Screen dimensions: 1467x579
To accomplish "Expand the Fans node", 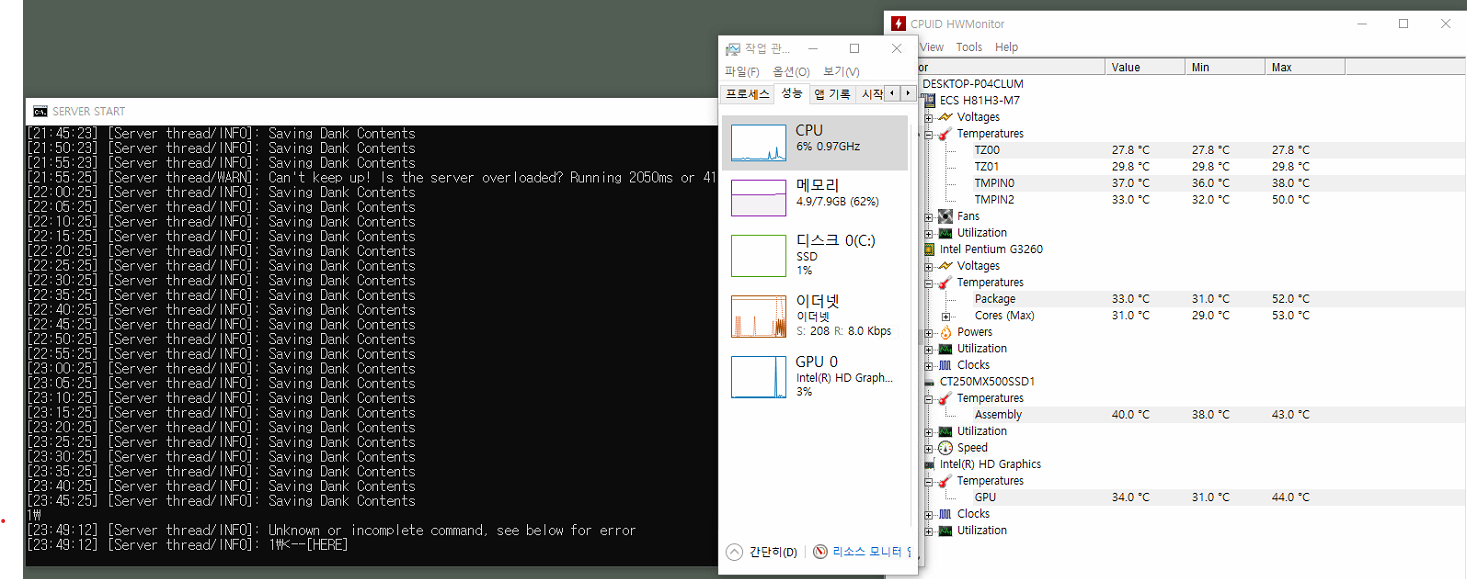I will [x=929, y=216].
